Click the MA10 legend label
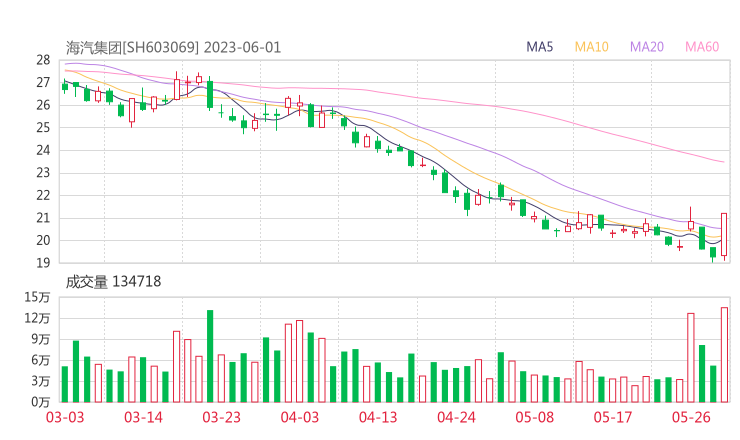 click(591, 47)
